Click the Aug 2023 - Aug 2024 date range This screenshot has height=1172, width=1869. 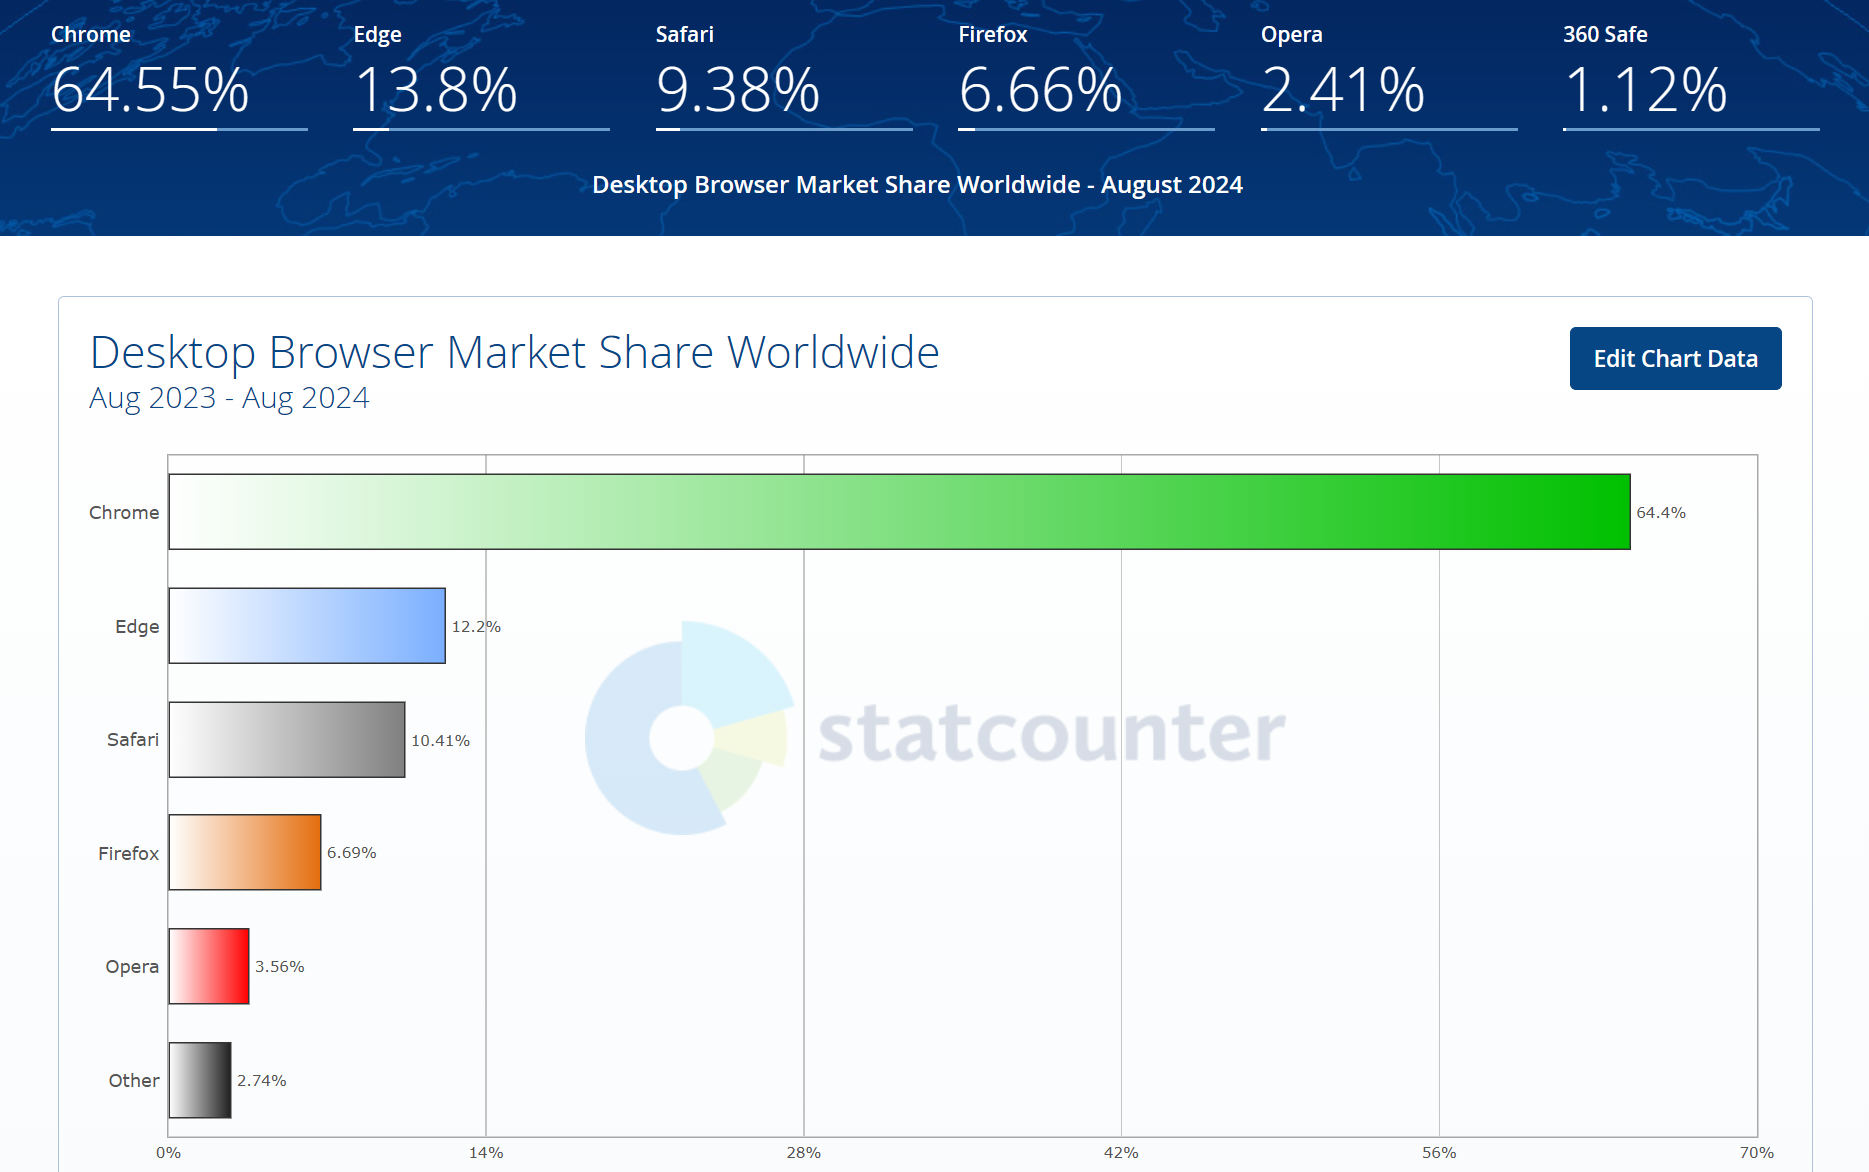coord(229,398)
